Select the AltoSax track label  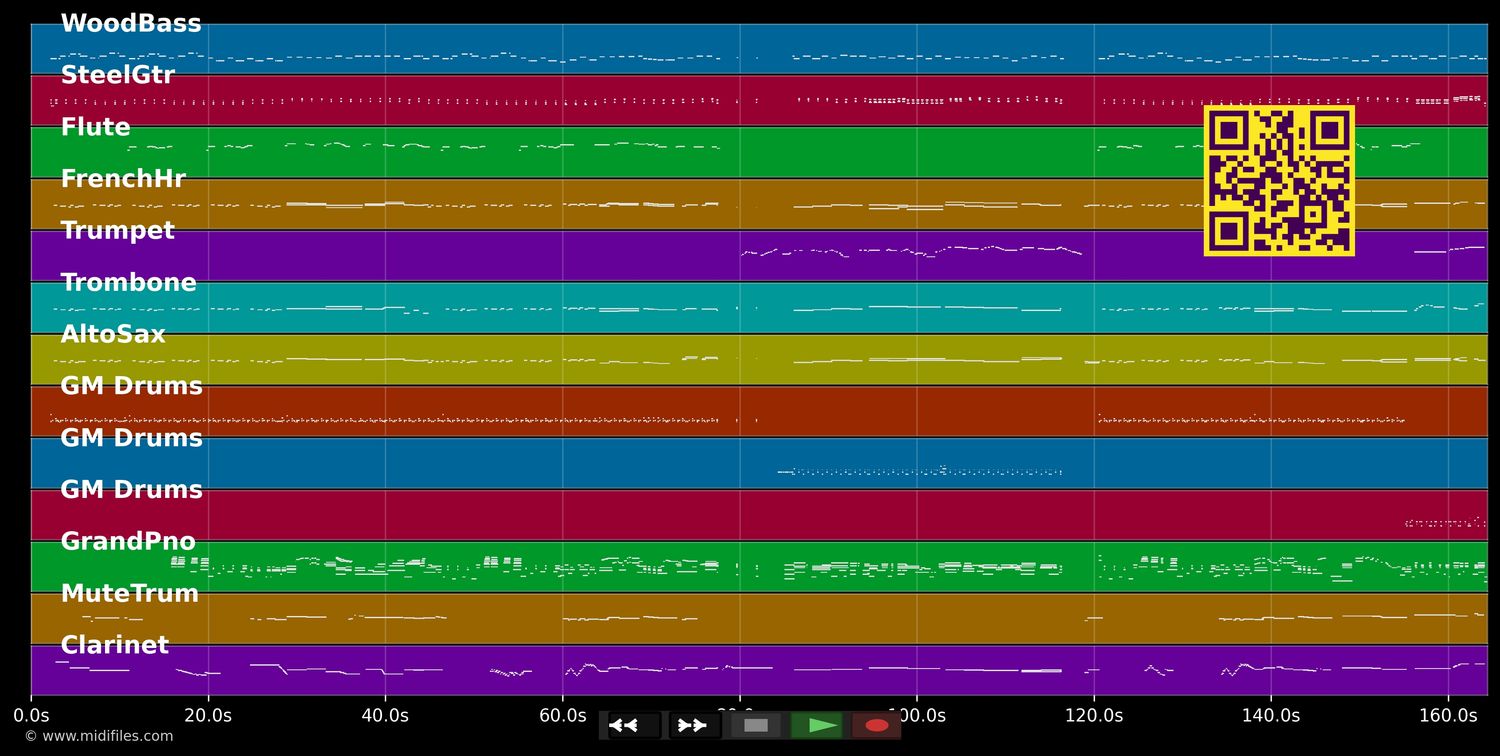[113, 335]
